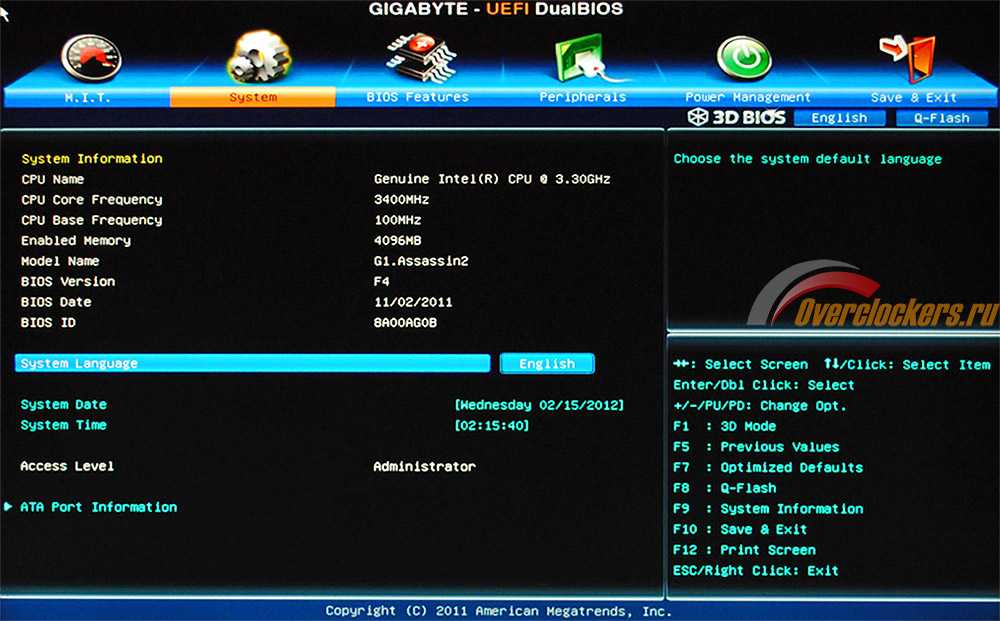The image size is (1000, 621).
Task: Click the F1 3D Mode help line
Action: [x=724, y=427]
